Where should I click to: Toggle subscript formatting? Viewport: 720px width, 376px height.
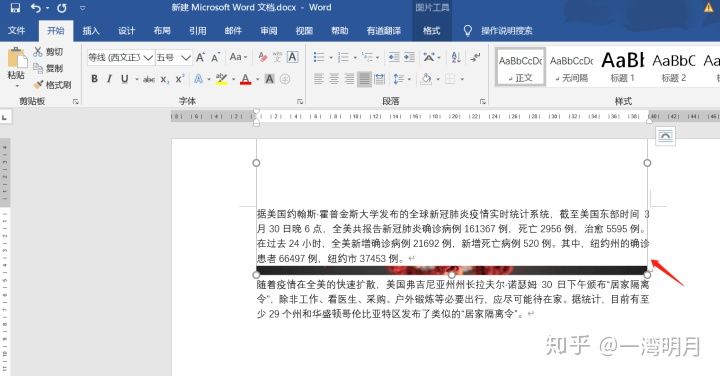point(164,79)
